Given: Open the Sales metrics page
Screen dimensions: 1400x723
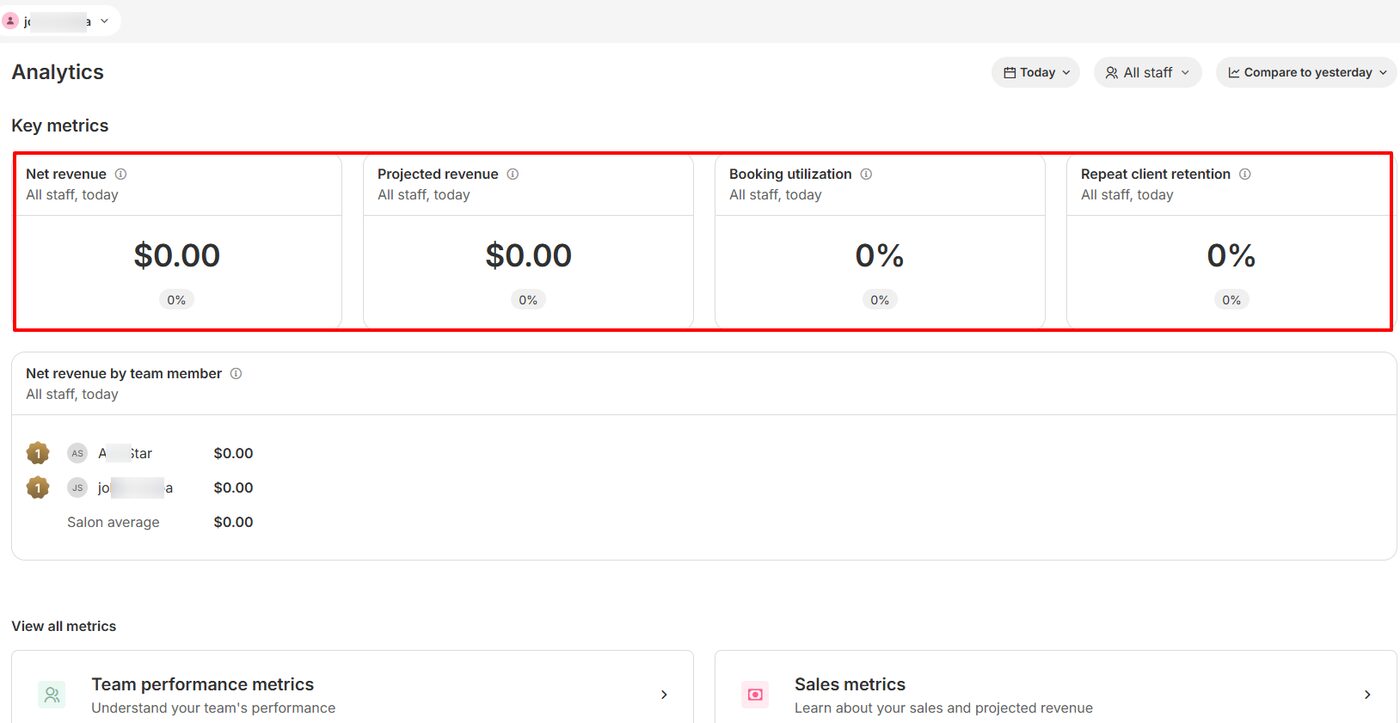Looking at the screenshot, I should (x=850, y=685).
